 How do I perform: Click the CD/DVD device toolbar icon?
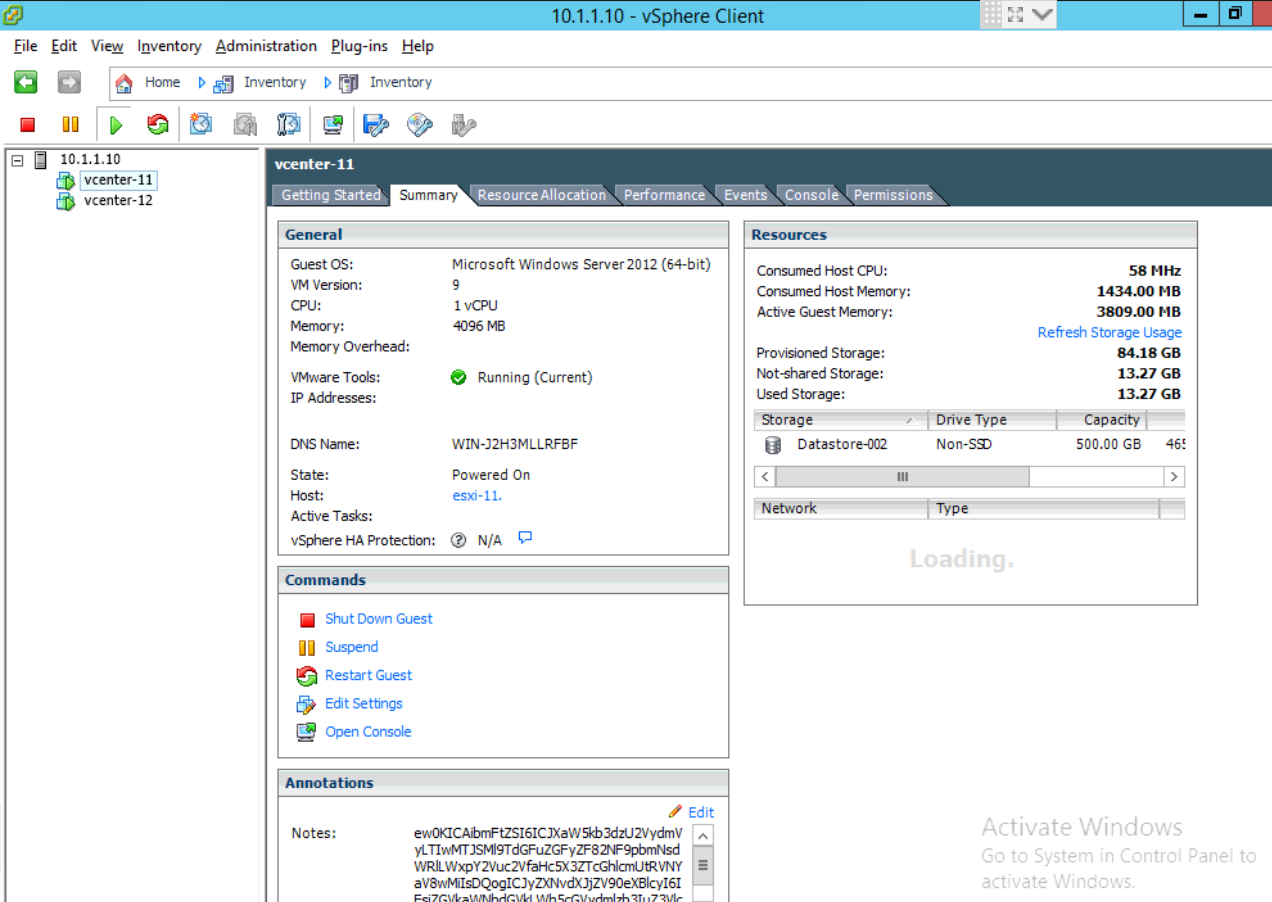pos(419,124)
